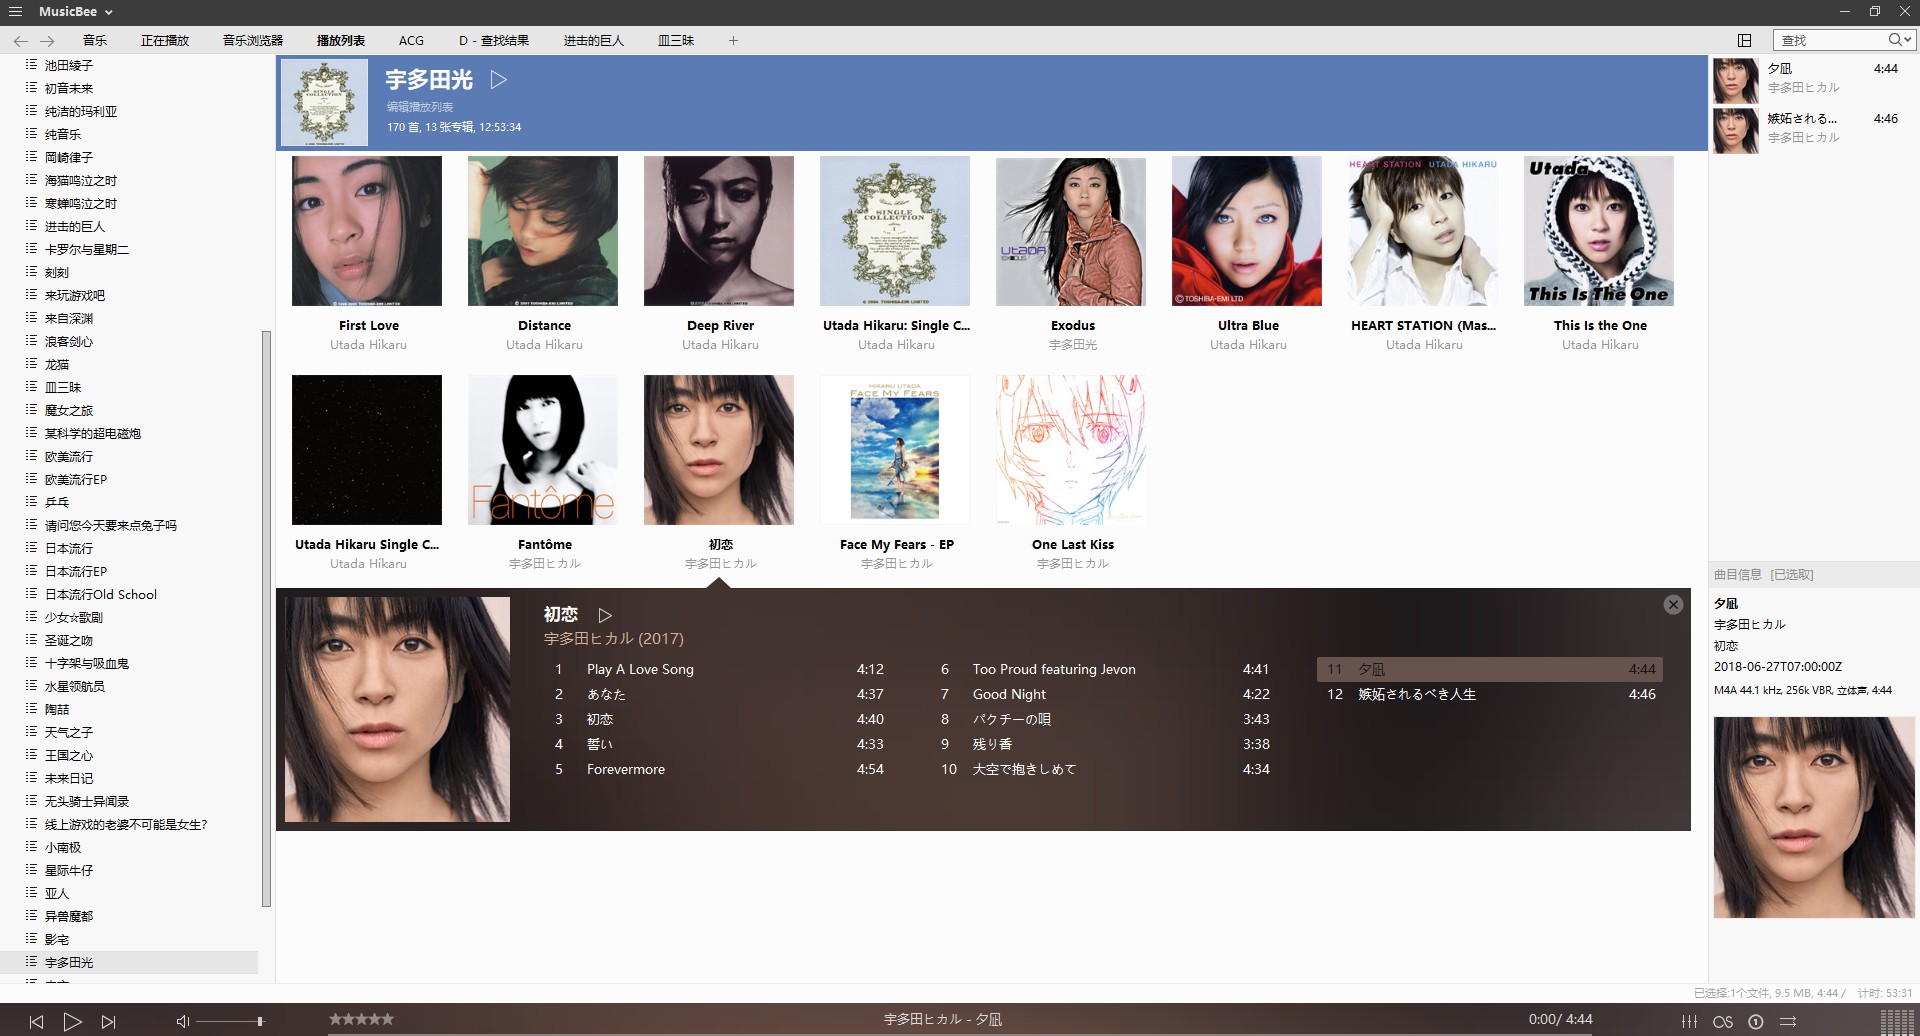
Task: Play the 宇多田光 playlist from header
Action: pos(499,80)
